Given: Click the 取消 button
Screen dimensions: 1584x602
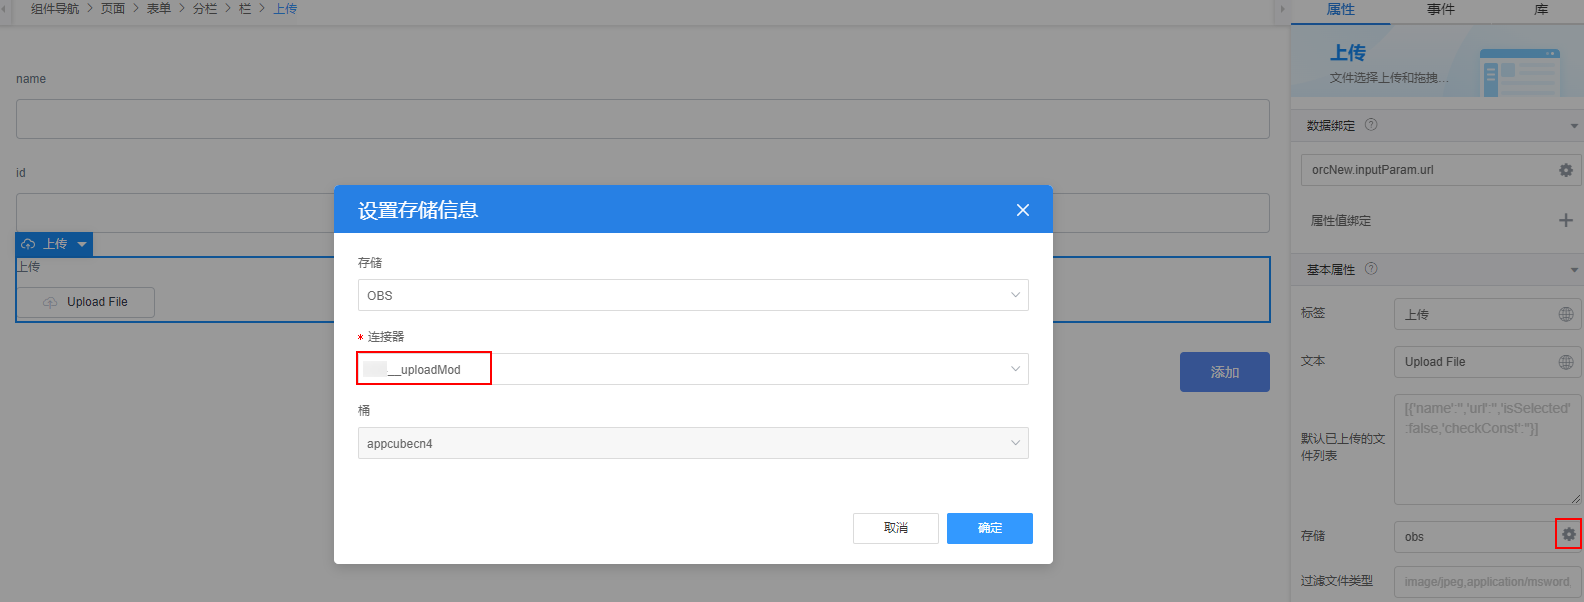Looking at the screenshot, I should (896, 528).
